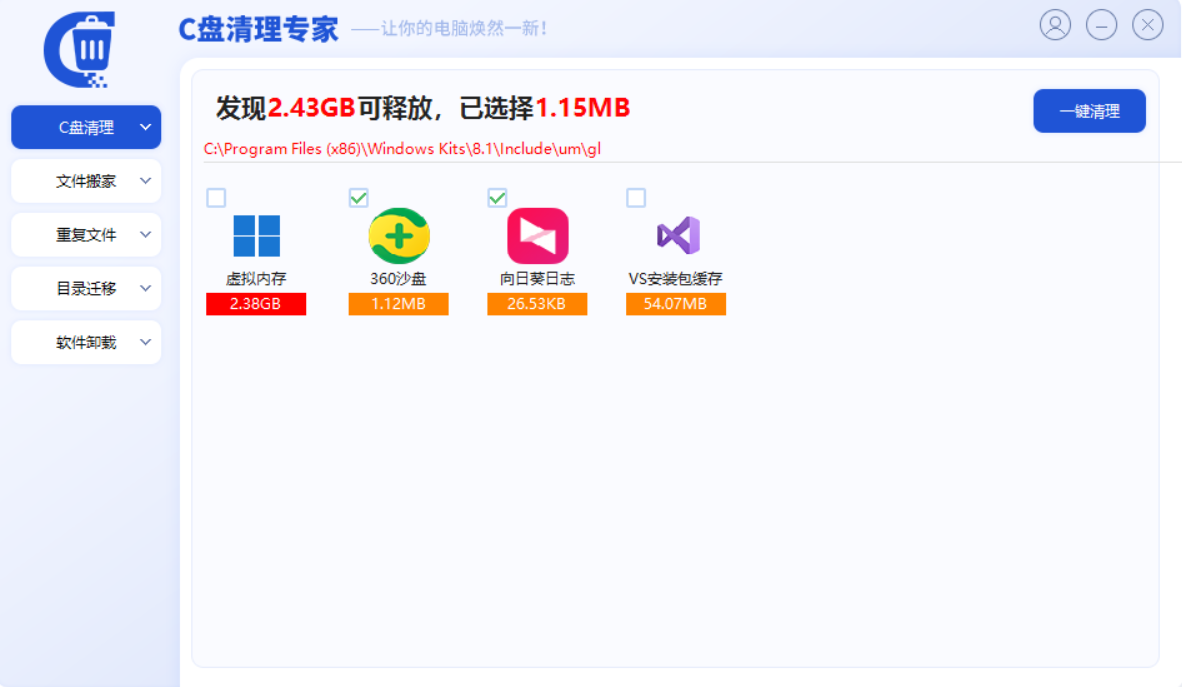
Task: Check the 虚拟内存 checkbox
Action: (216, 198)
